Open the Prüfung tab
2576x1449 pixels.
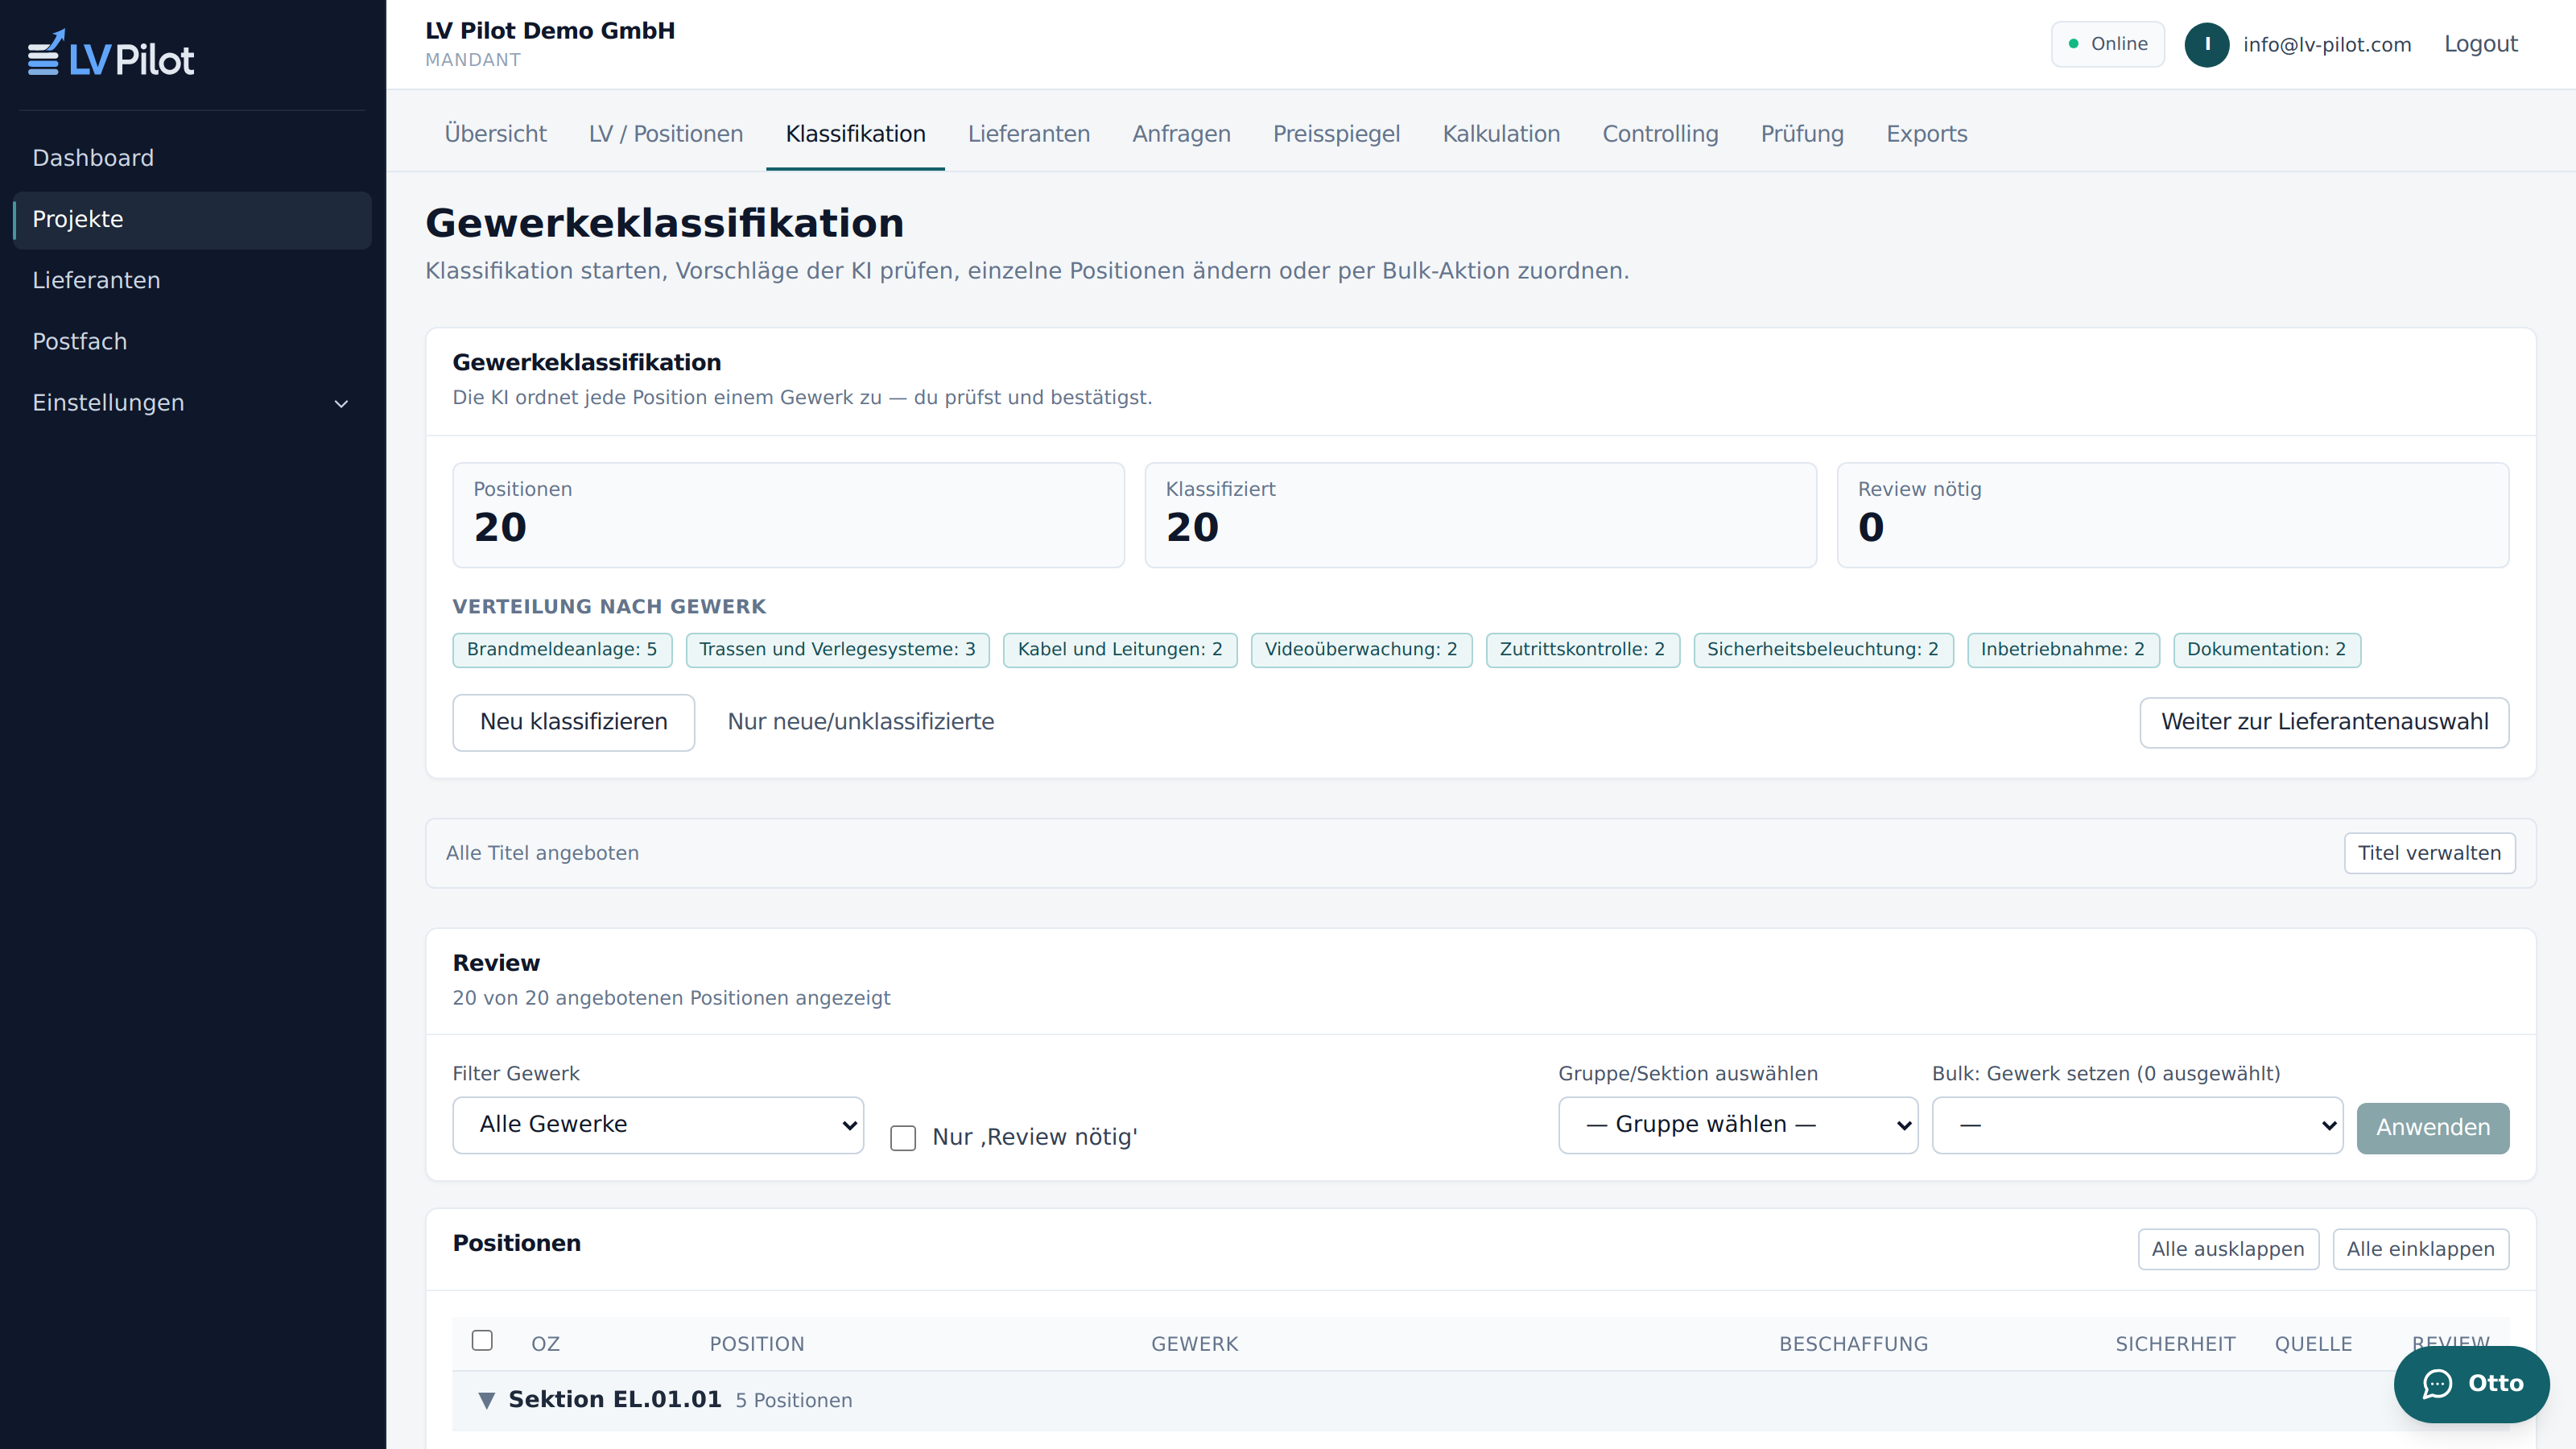point(1802,134)
